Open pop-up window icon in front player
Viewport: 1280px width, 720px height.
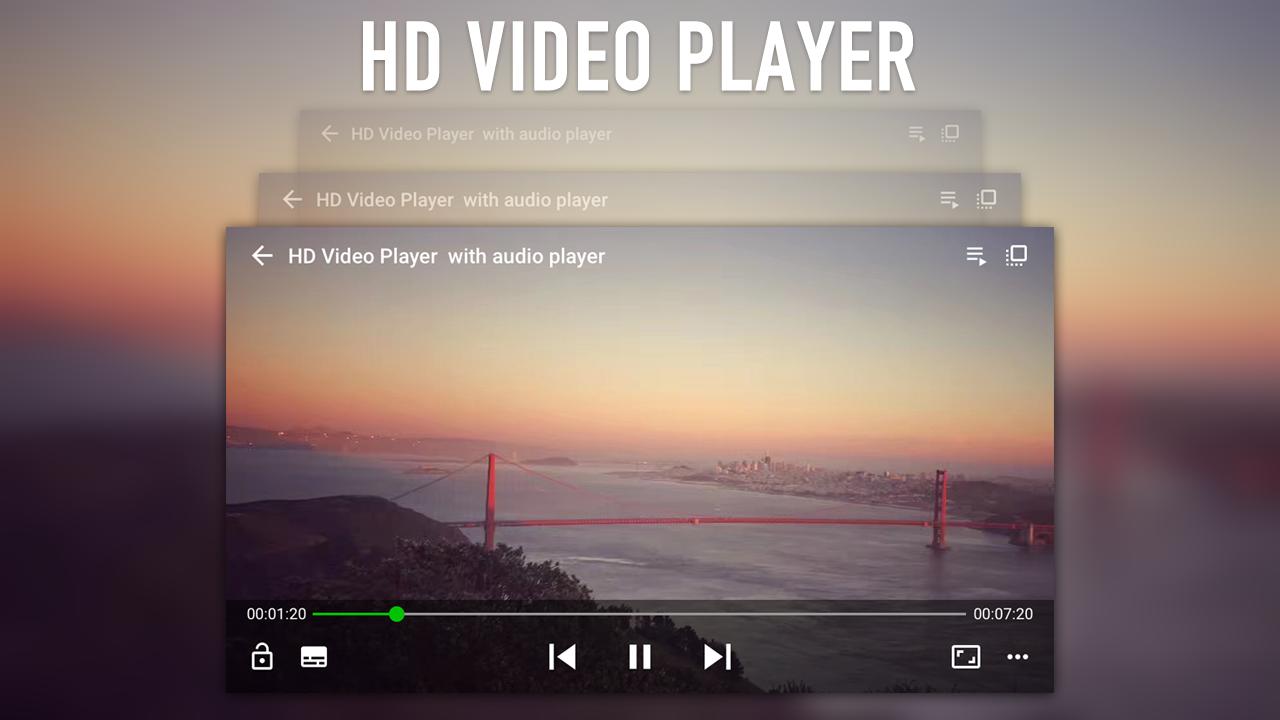(1016, 256)
